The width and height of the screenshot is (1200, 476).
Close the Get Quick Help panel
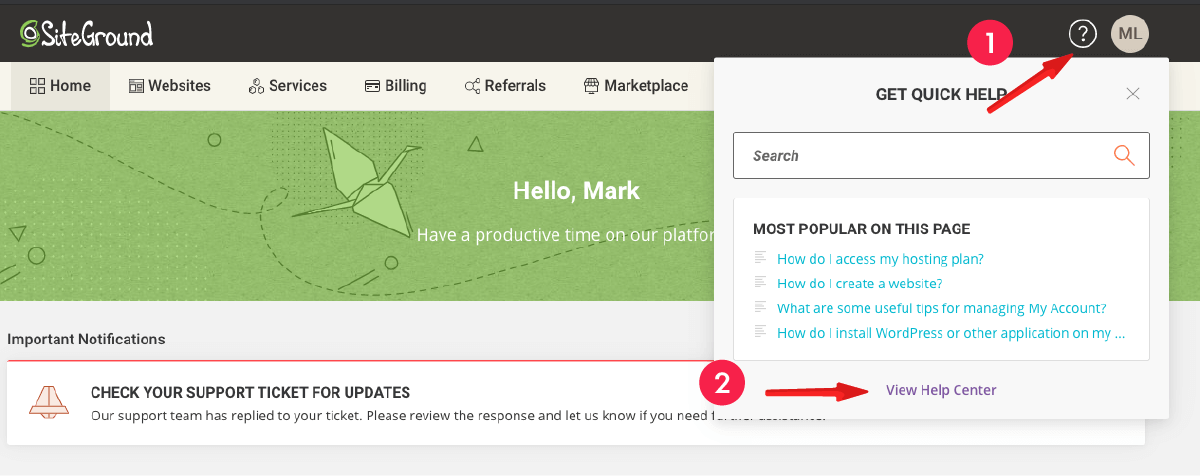1133,94
